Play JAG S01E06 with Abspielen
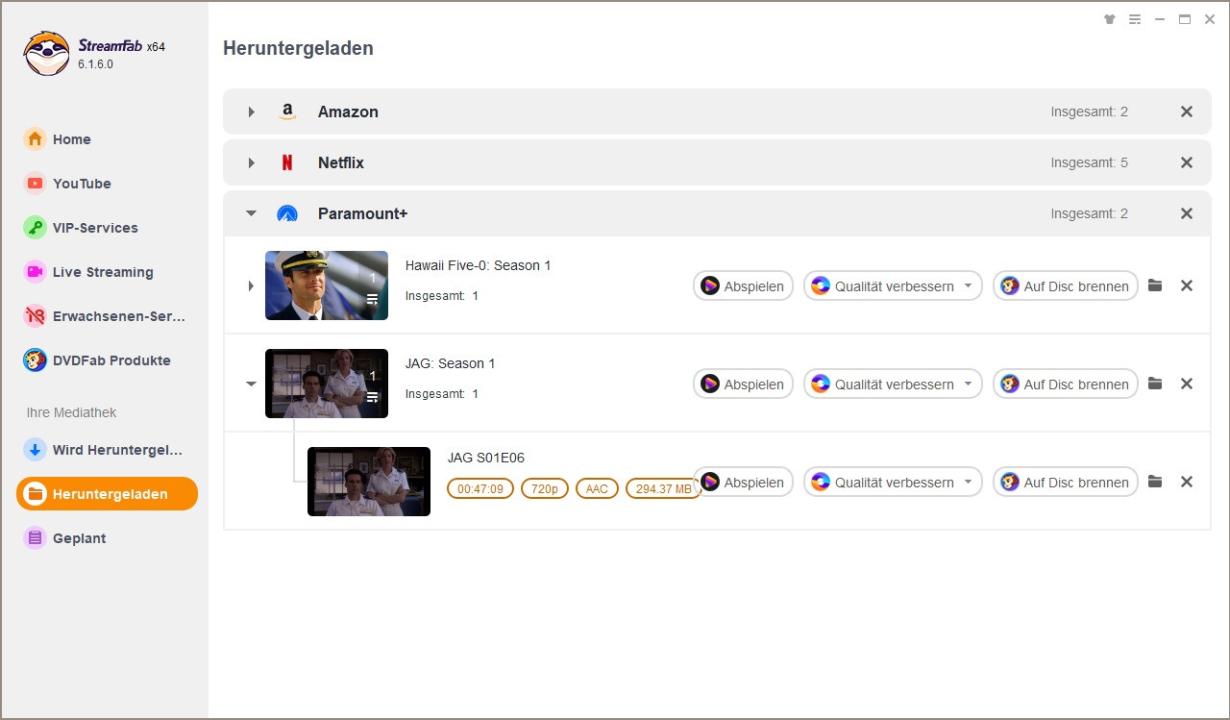This screenshot has height=720, width=1230. coord(743,482)
